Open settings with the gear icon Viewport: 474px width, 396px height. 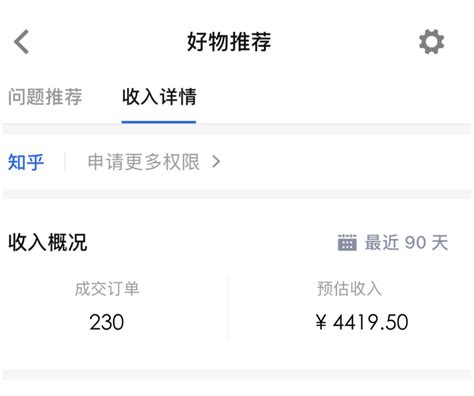[431, 42]
